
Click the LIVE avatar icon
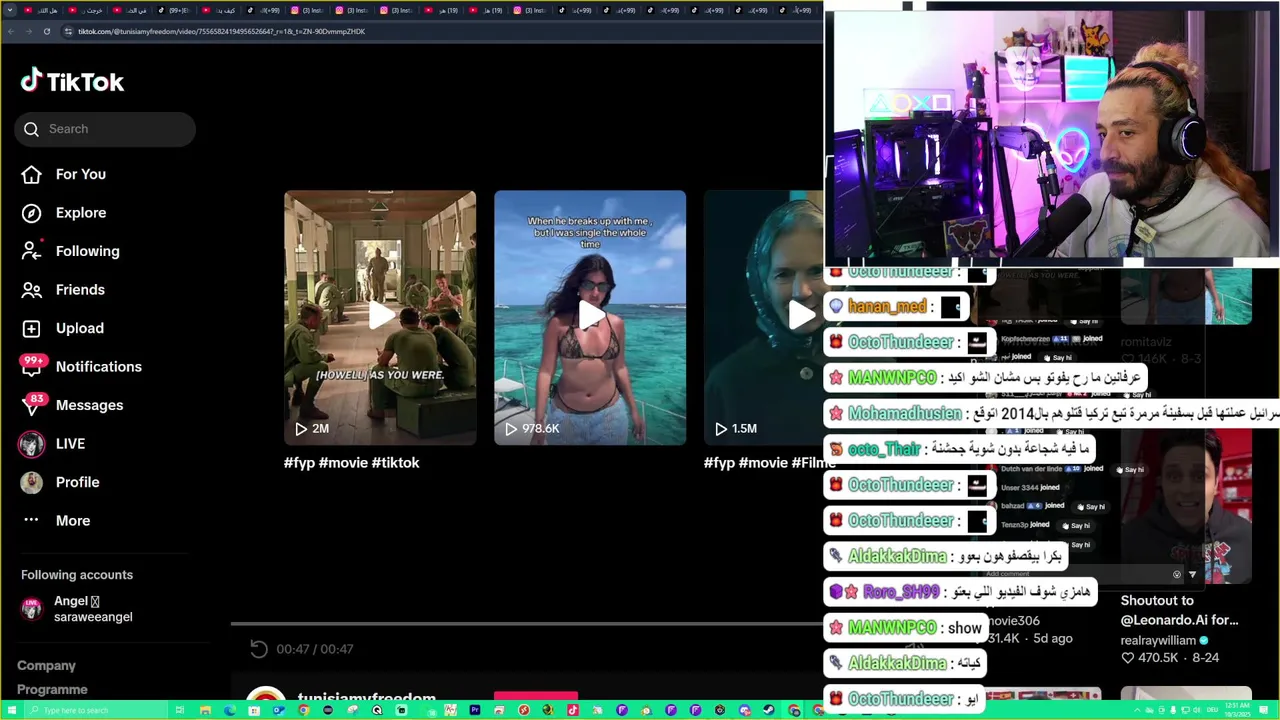pos(32,444)
